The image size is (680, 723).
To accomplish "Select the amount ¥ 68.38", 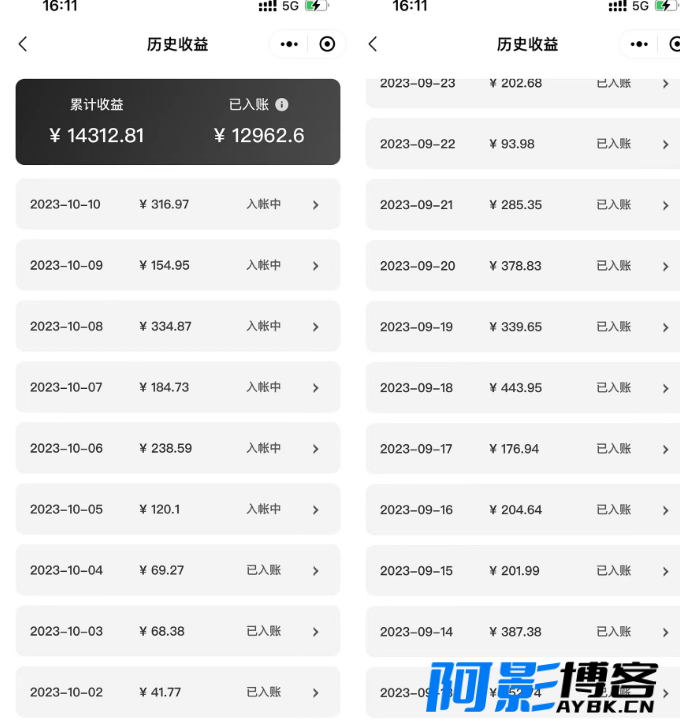I will click(x=162, y=631).
